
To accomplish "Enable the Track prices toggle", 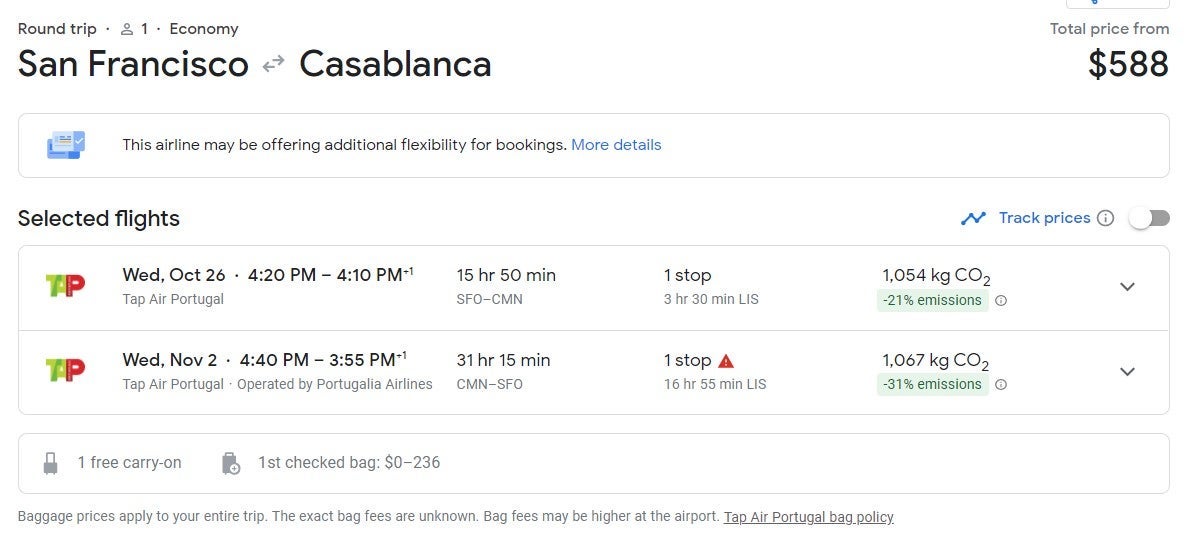I will tap(1149, 218).
